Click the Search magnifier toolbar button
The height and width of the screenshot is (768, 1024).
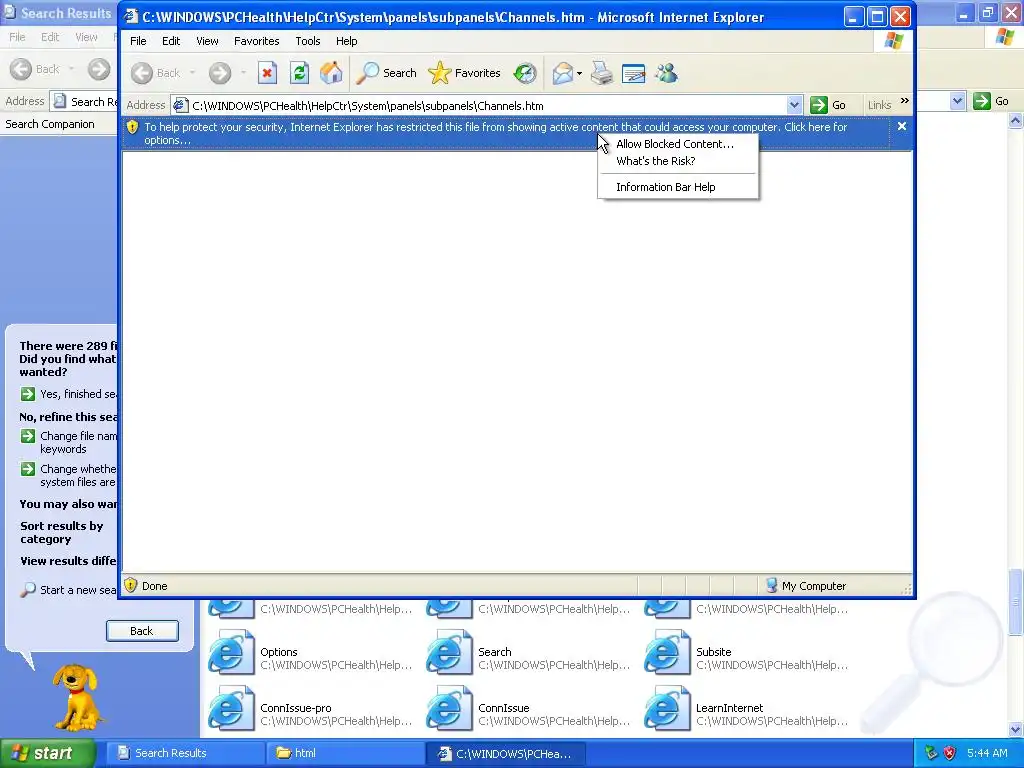[x=387, y=73]
